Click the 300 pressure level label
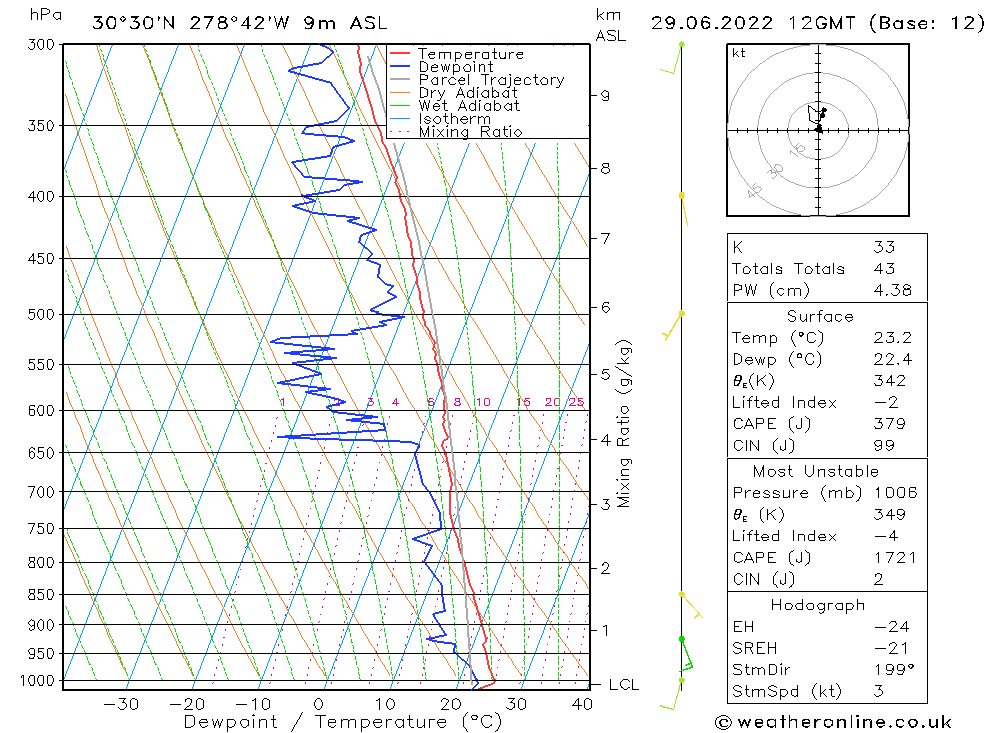This screenshot has height=733, width=1000. [41, 45]
